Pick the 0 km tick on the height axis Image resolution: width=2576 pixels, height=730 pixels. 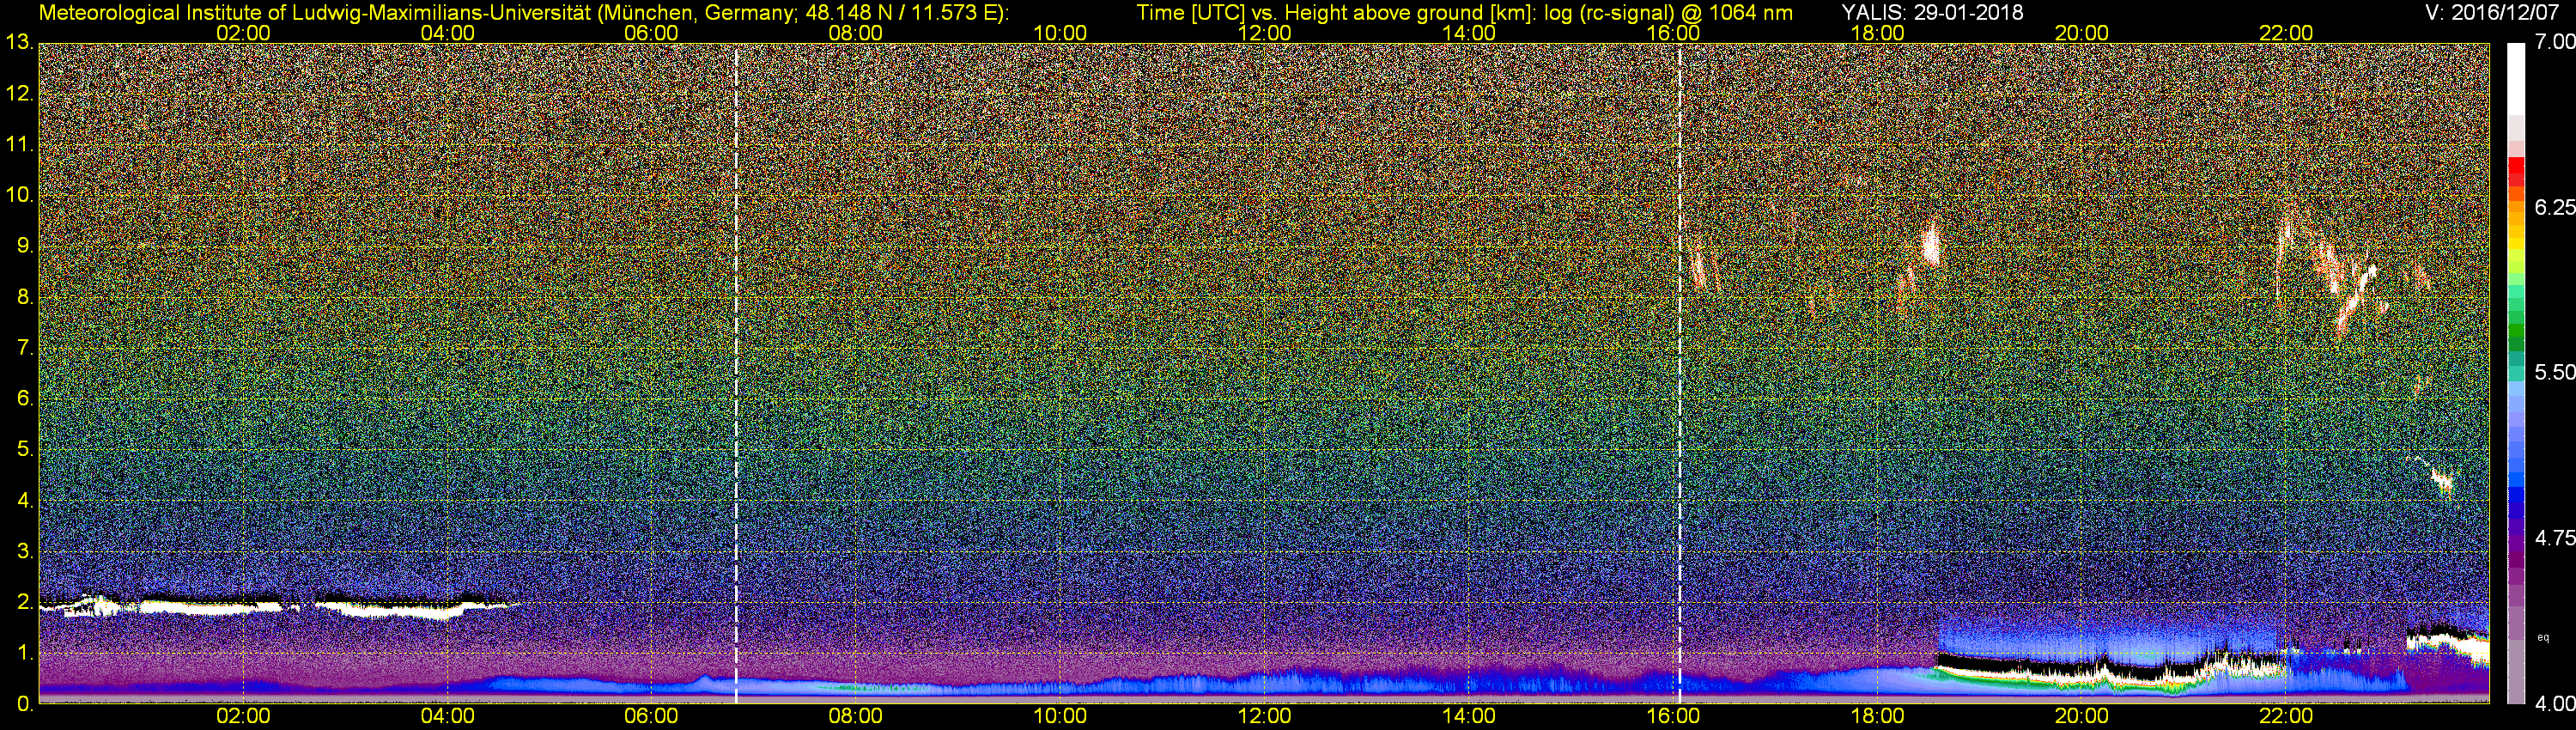point(24,704)
